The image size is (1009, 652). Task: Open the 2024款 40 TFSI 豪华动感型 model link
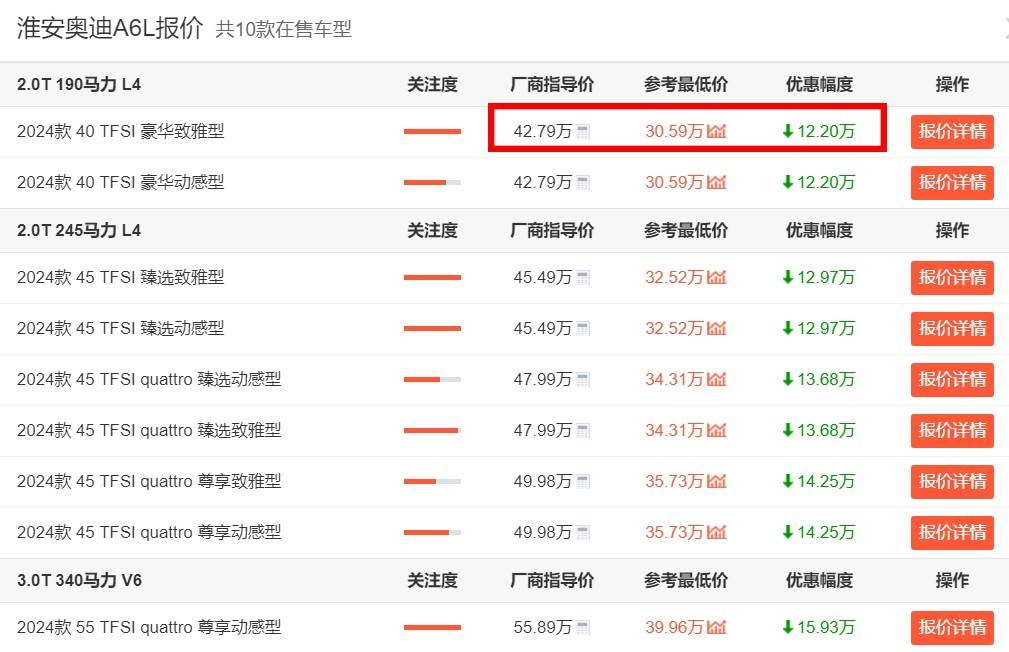pos(120,182)
